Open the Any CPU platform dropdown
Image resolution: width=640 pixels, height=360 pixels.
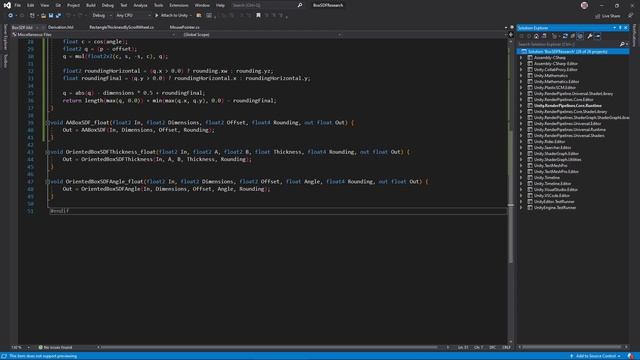pos(133,16)
